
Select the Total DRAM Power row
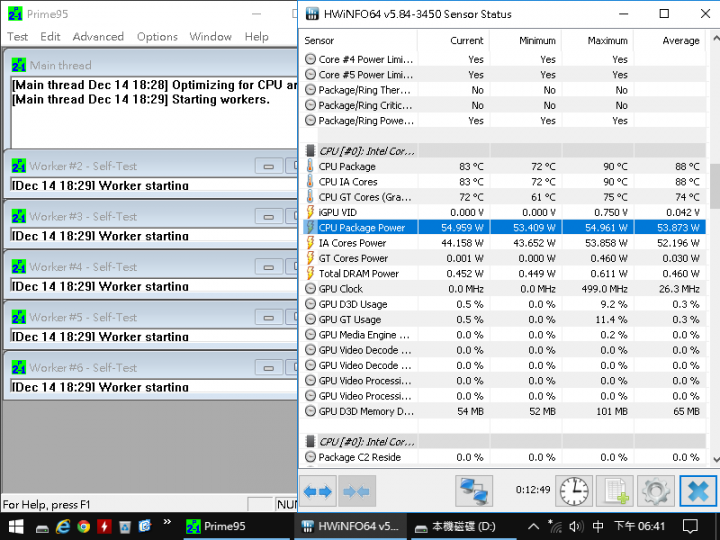[504, 274]
